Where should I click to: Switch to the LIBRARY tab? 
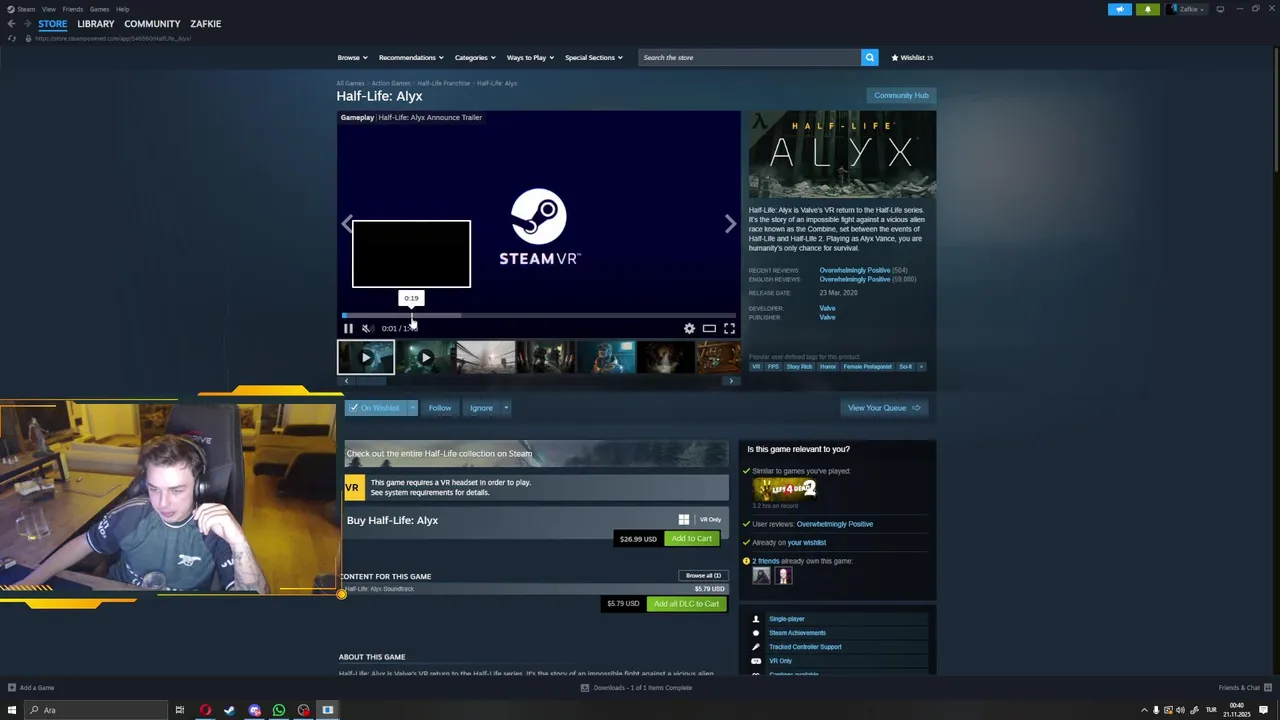(x=96, y=23)
